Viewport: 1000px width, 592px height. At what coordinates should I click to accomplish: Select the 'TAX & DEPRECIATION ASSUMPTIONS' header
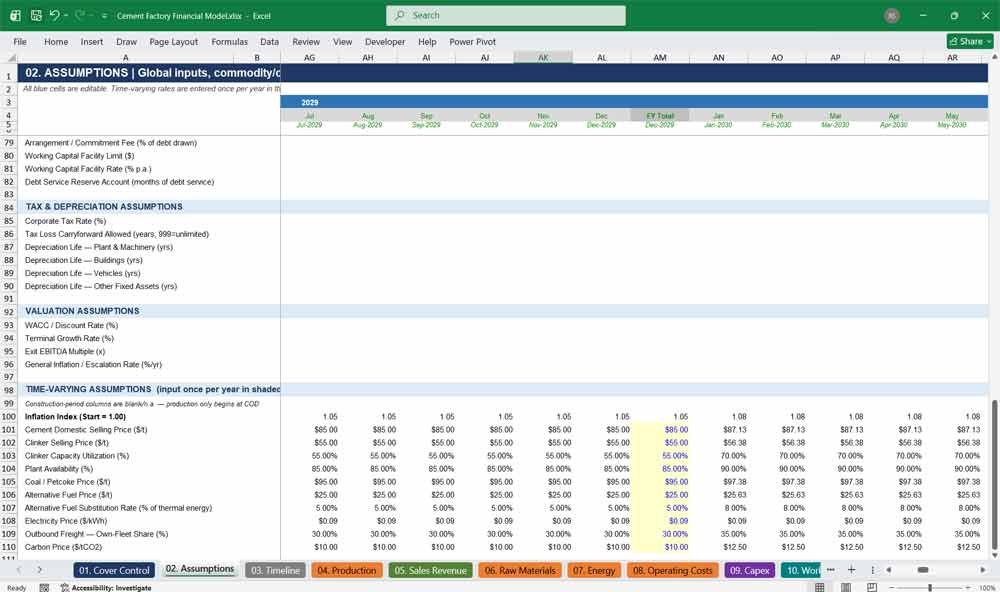coord(104,207)
